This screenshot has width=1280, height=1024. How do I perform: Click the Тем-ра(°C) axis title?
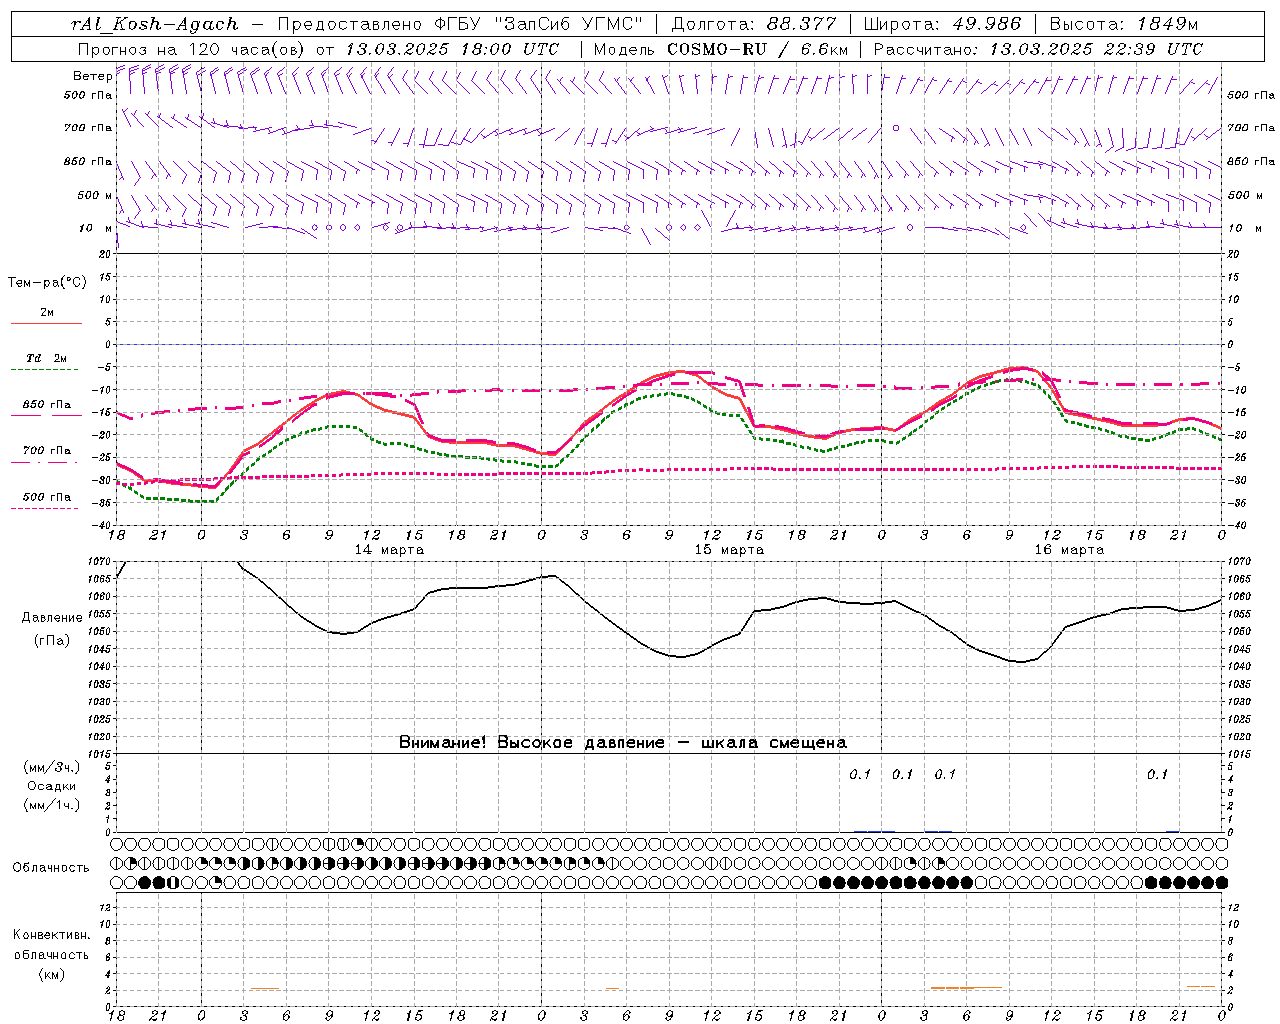coord(47,283)
